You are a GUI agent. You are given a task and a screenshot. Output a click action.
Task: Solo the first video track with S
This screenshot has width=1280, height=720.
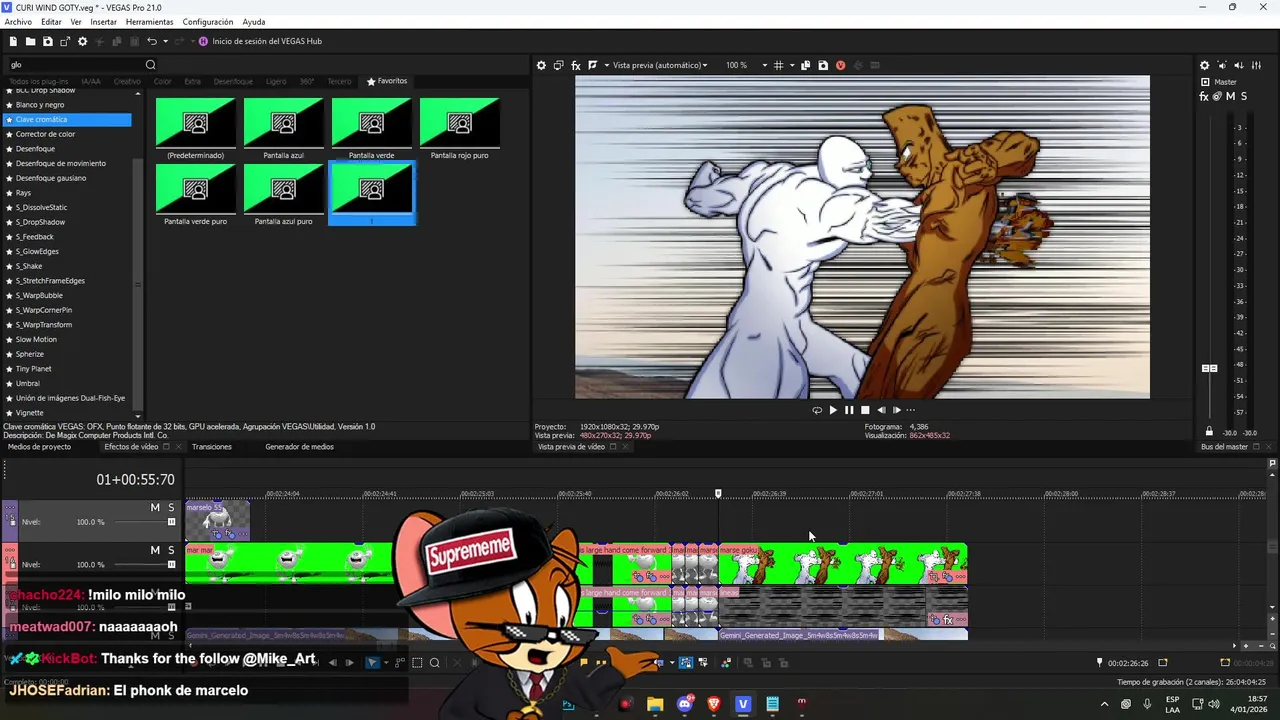[171, 508]
